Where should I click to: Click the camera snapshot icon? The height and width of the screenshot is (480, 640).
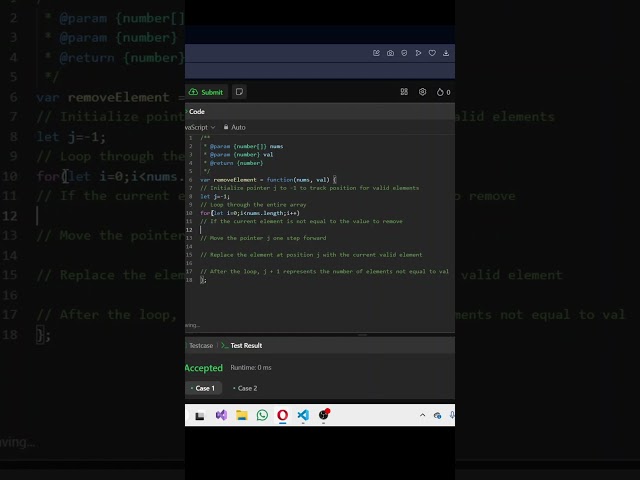coord(390,53)
